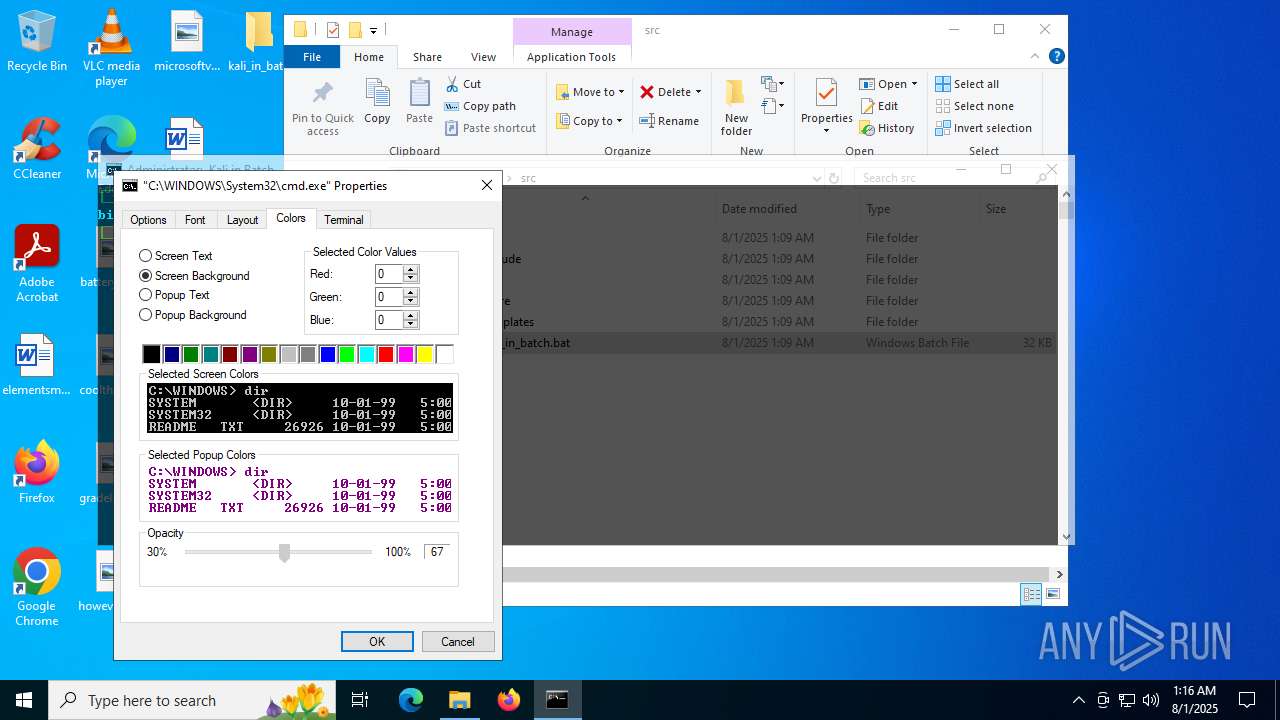Viewport: 1280px width, 720px height.
Task: Open Task View on the taskbar
Action: coord(360,700)
